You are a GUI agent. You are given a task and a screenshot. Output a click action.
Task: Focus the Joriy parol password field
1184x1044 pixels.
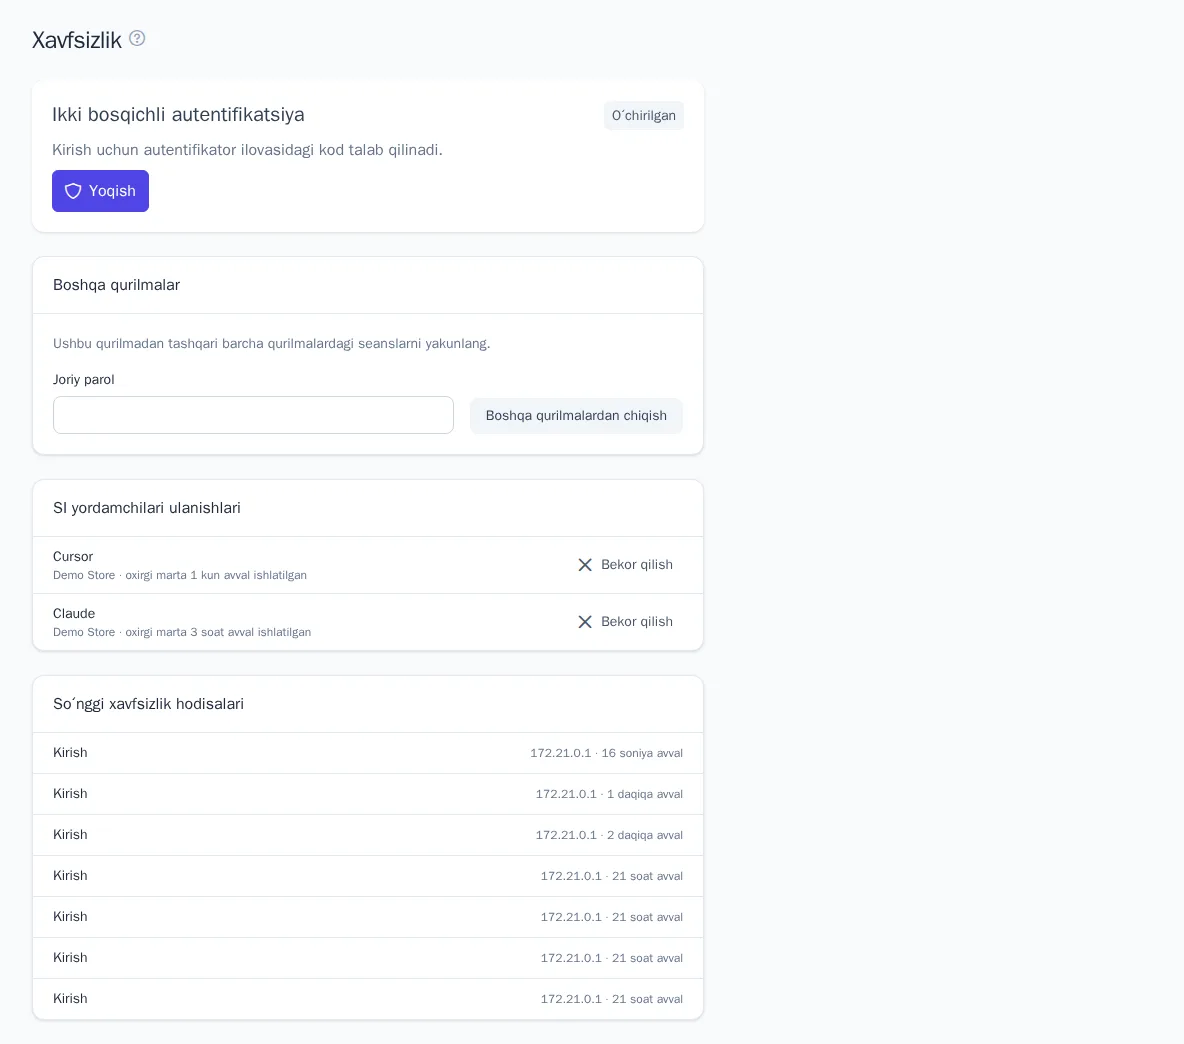pos(253,415)
